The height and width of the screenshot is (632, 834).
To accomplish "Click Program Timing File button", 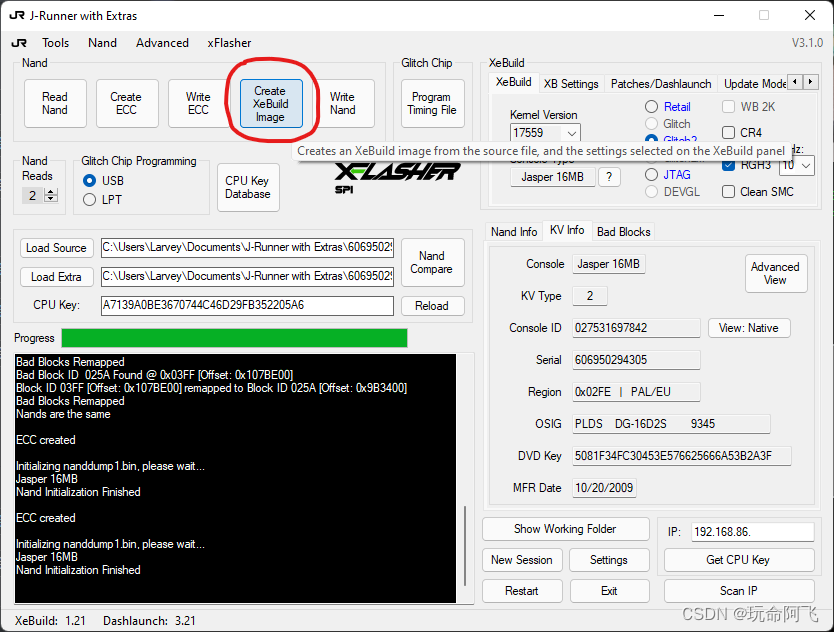I will click(432, 103).
